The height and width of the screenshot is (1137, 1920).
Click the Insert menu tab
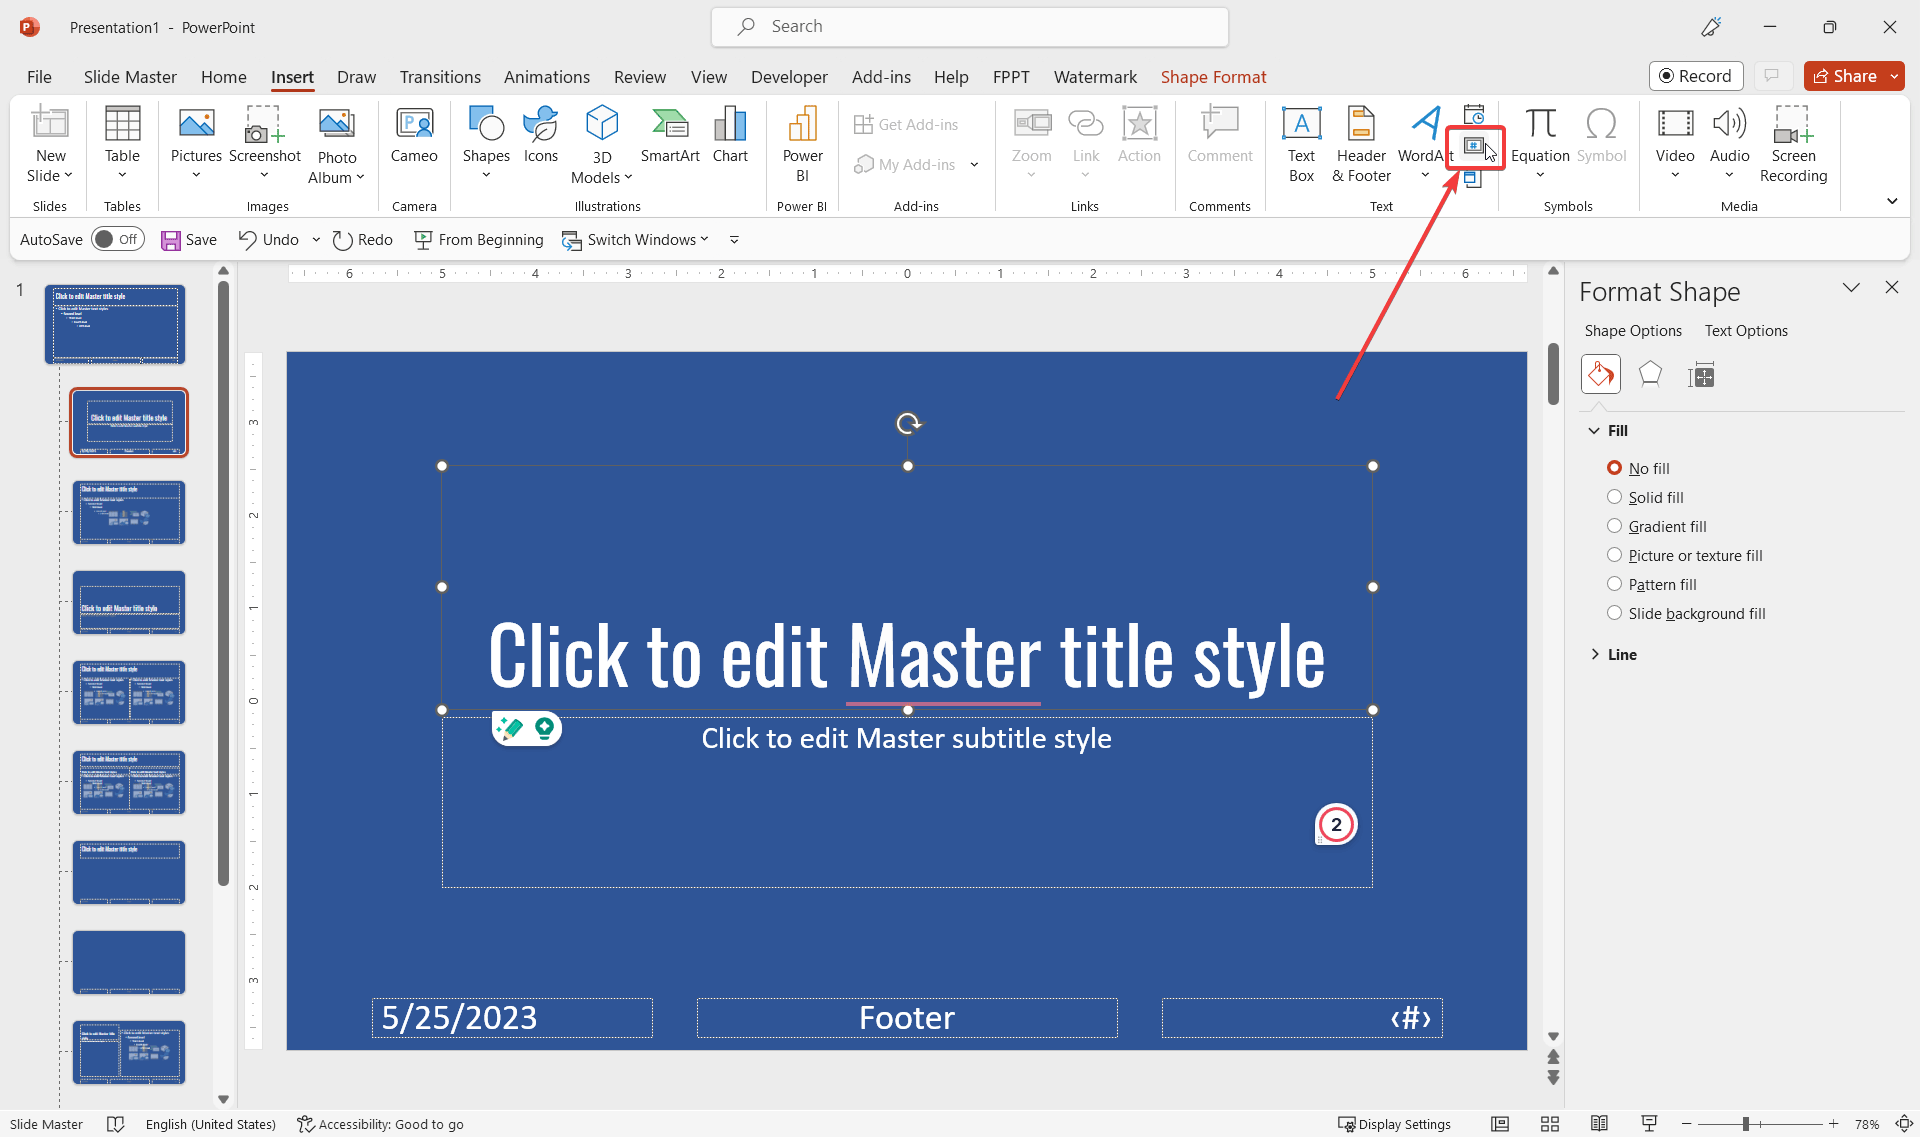click(291, 76)
